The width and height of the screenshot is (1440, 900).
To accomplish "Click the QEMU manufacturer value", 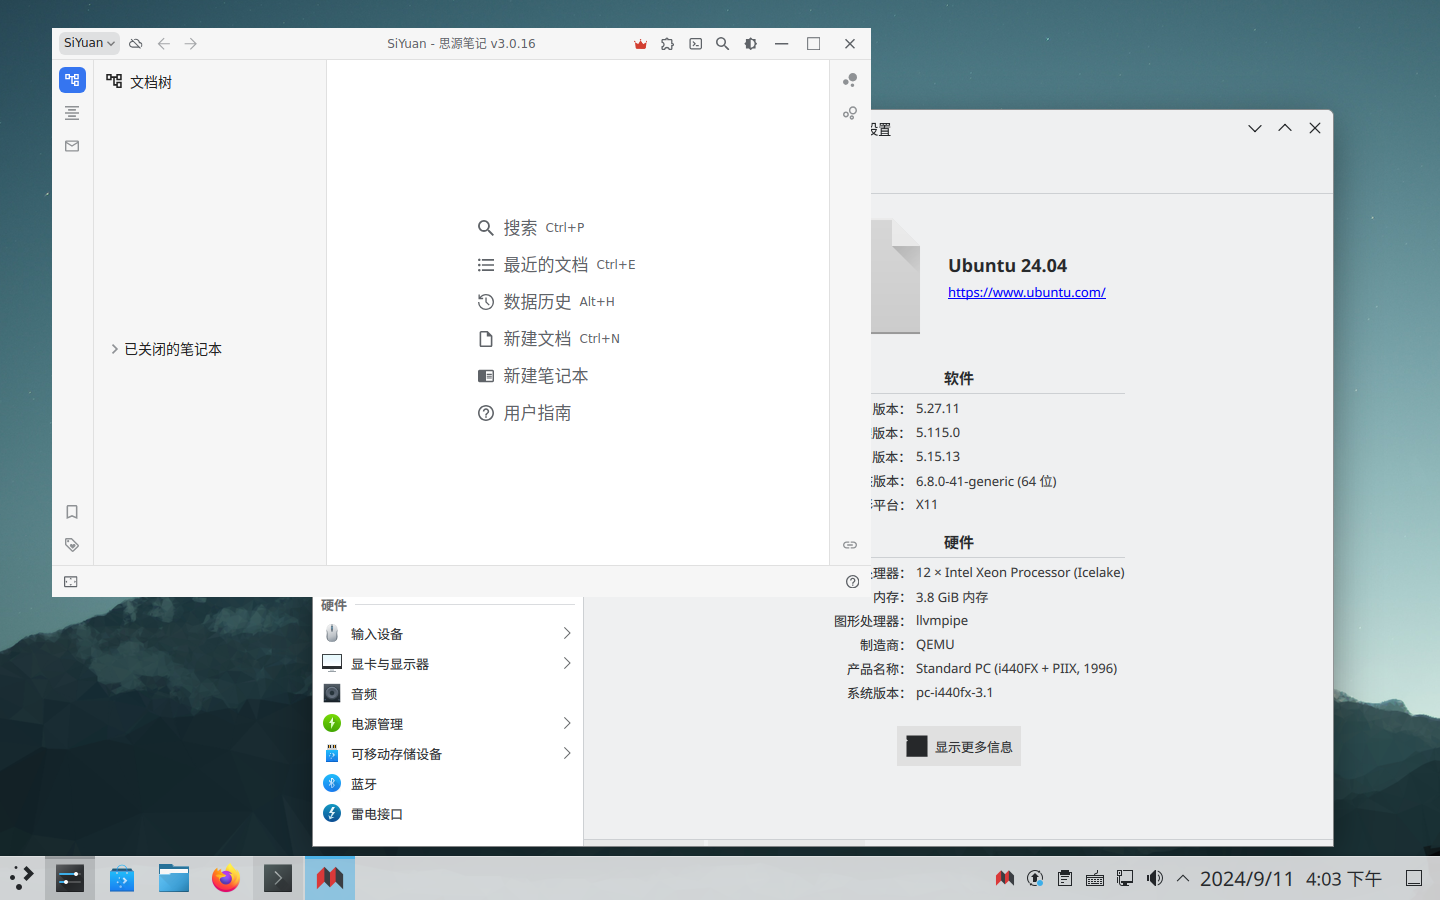I will 935,644.
